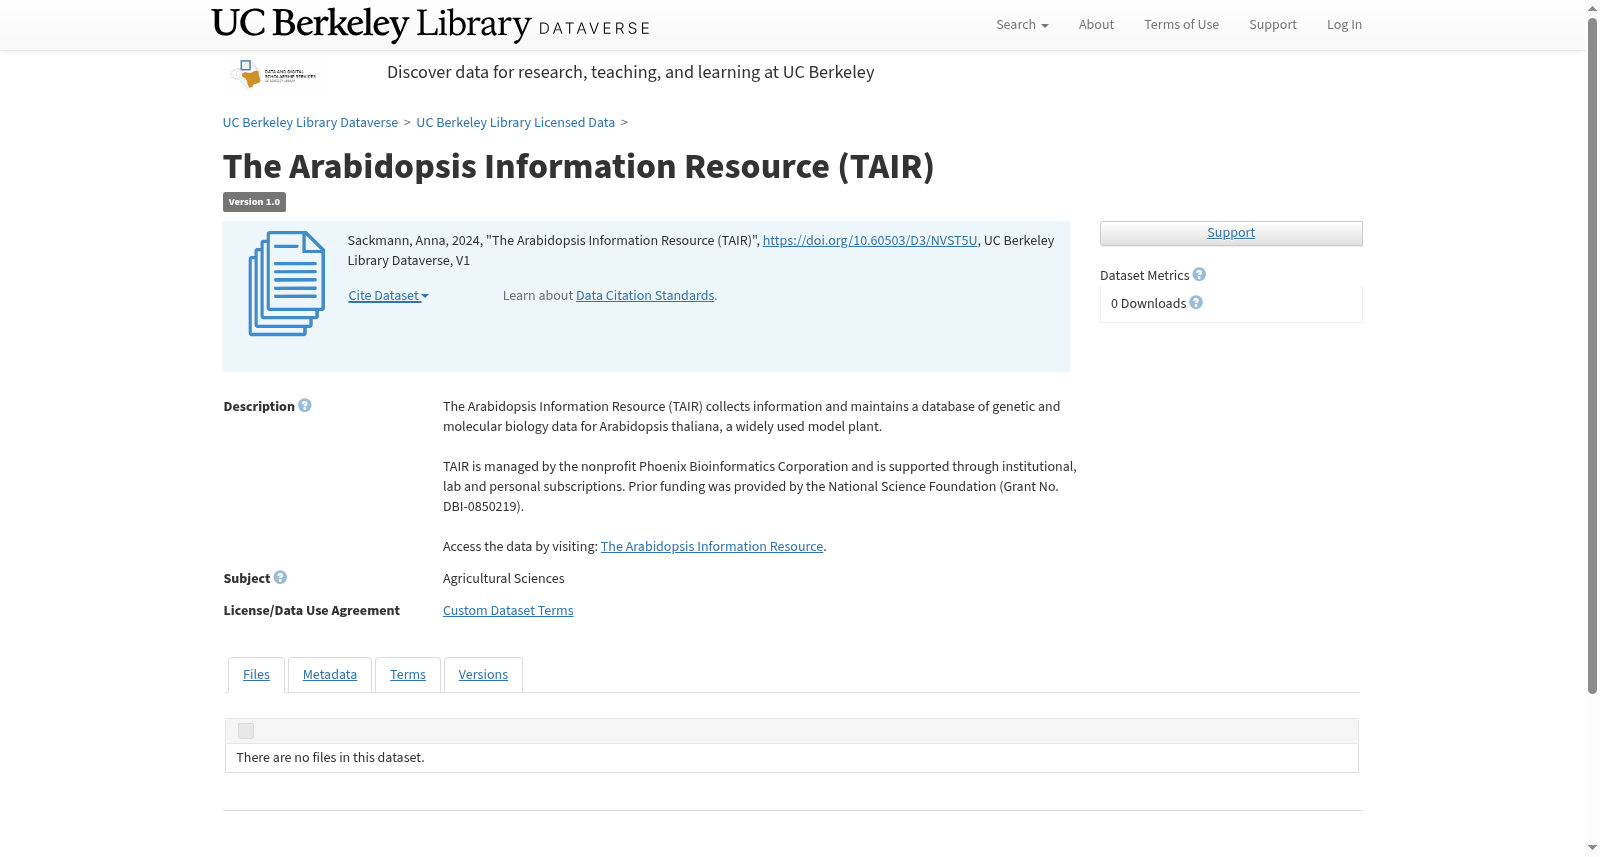The height and width of the screenshot is (857, 1600).
Task: Open the Data Citation Standards link
Action: click(645, 296)
